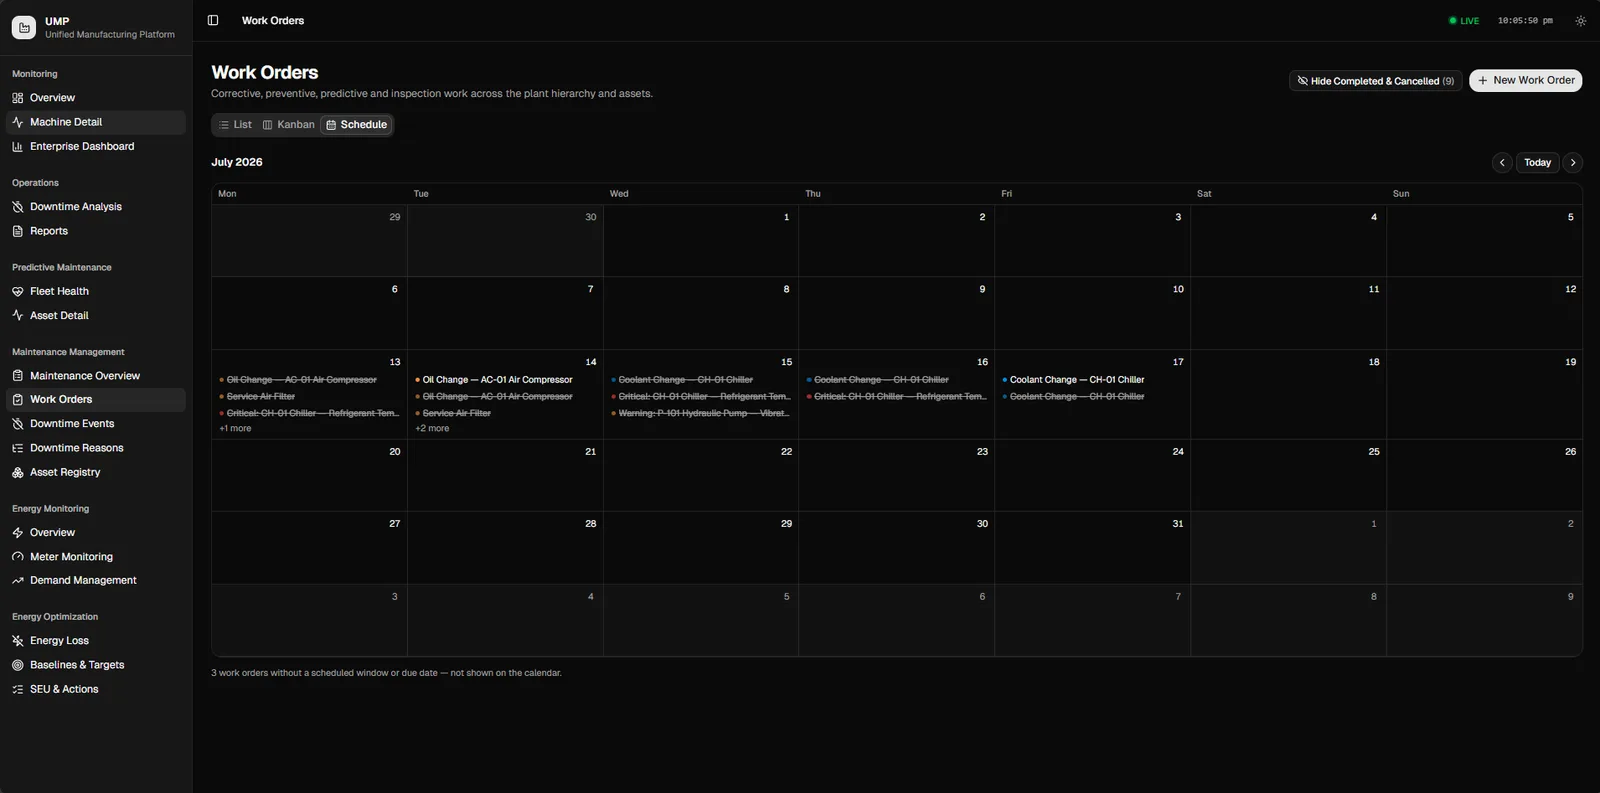
Task: Open Warning P-101 Hydraulic Pump order
Action: (x=701, y=414)
